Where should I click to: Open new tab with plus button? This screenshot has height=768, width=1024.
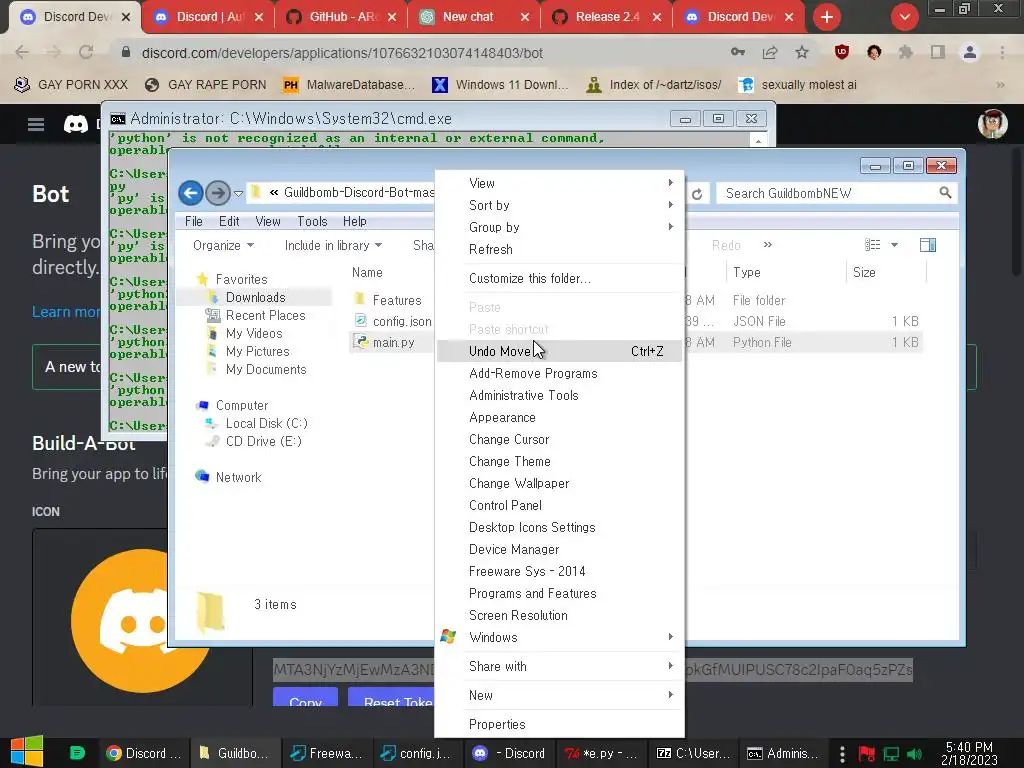827,17
